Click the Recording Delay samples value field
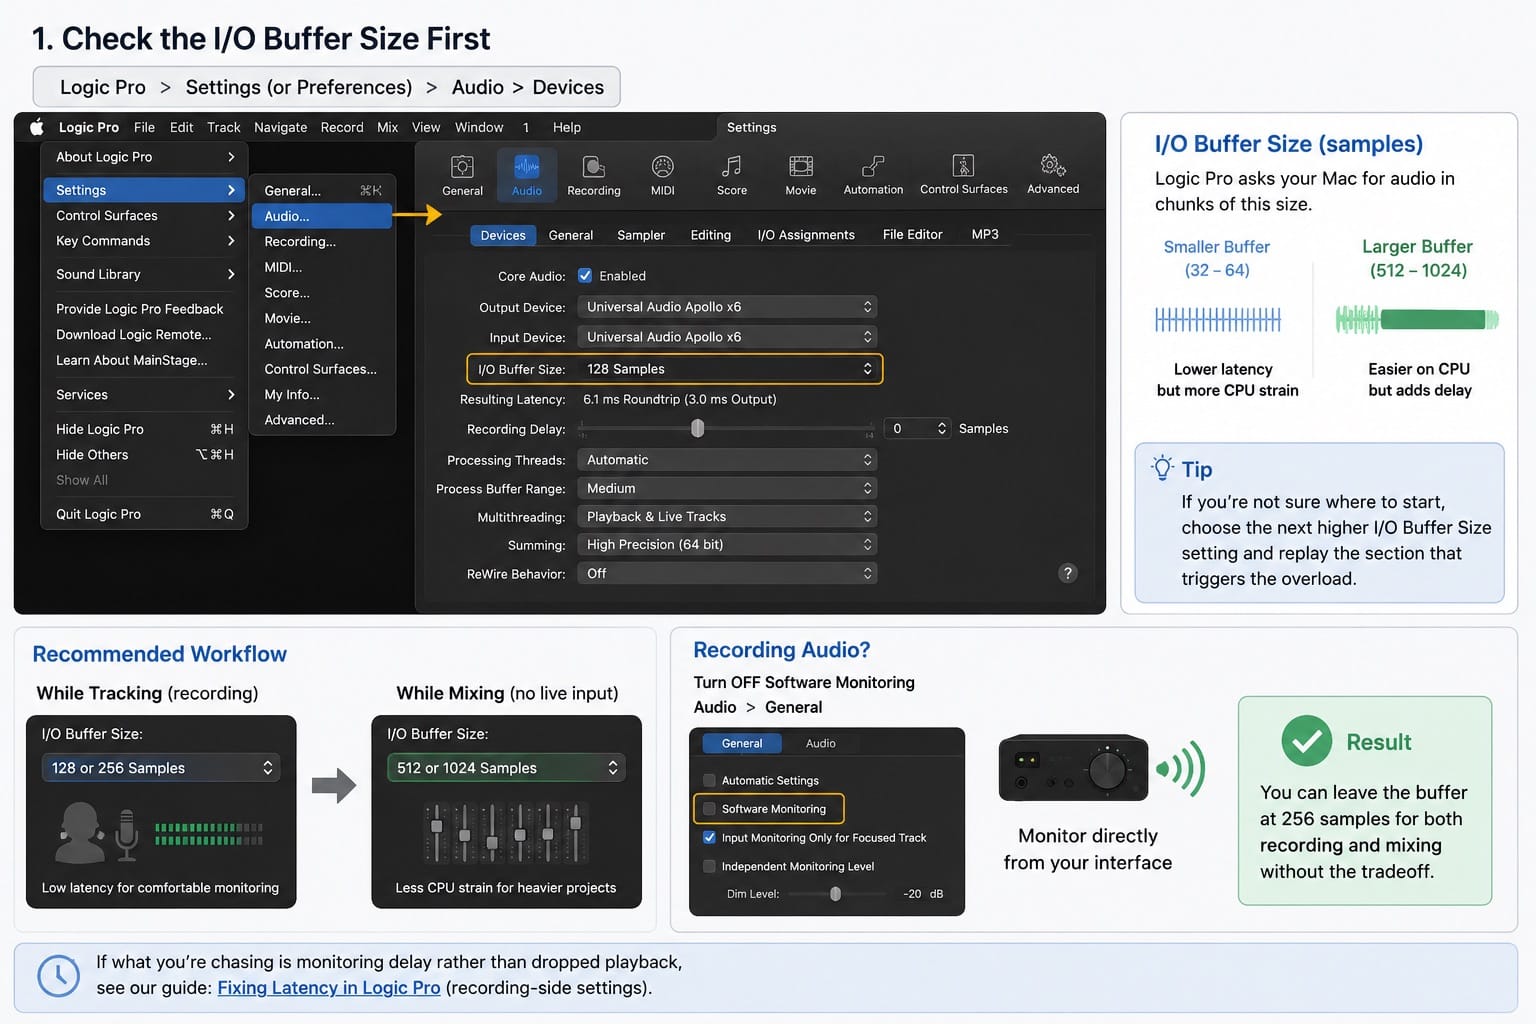 (909, 428)
